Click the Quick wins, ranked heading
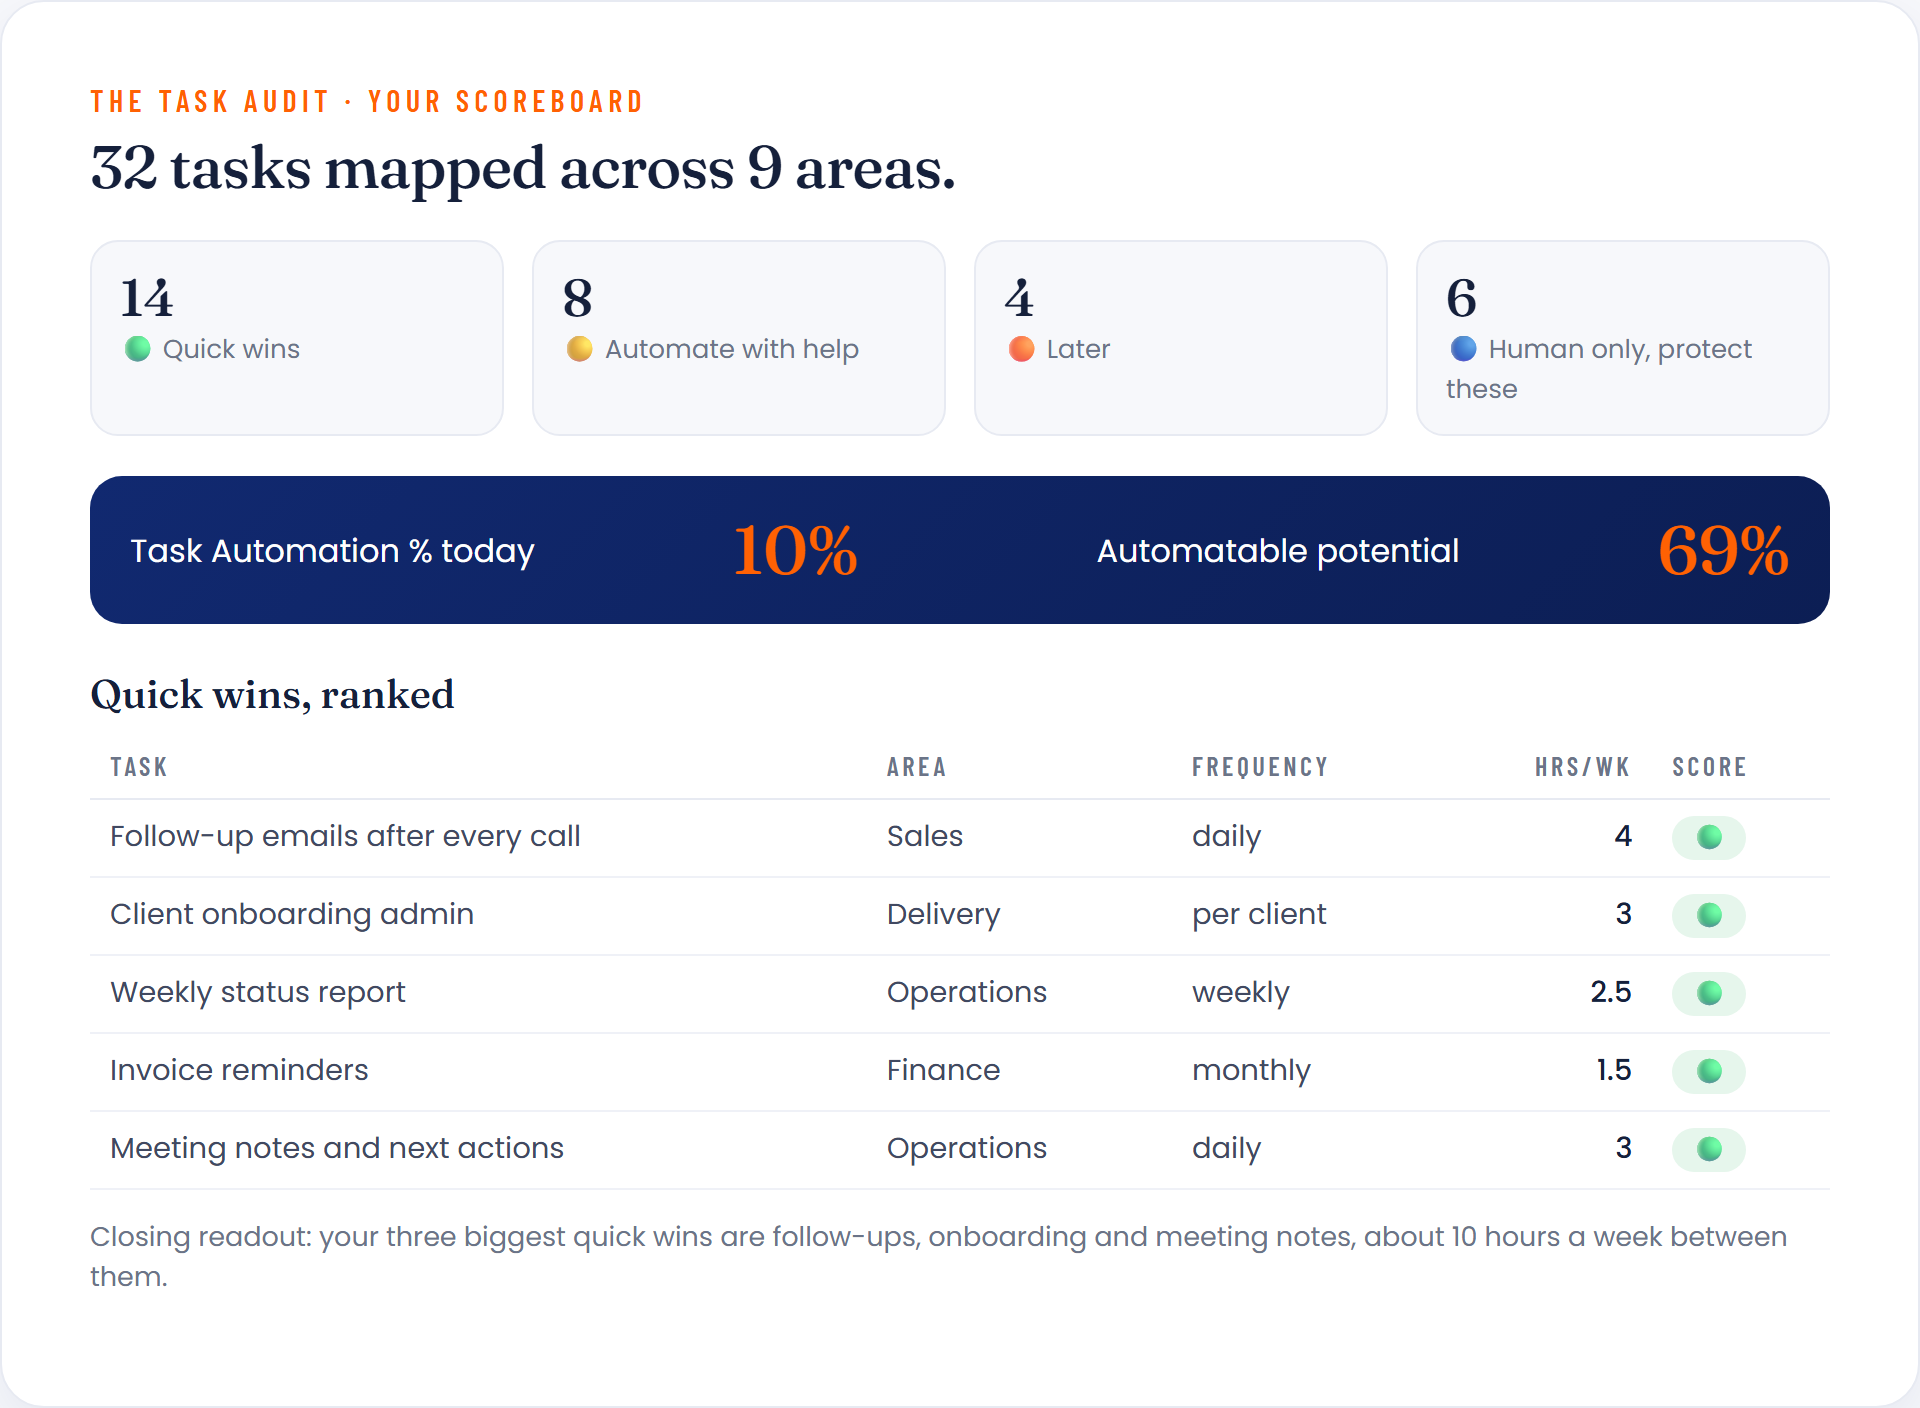Viewport: 1920px width, 1408px height. coord(272,694)
